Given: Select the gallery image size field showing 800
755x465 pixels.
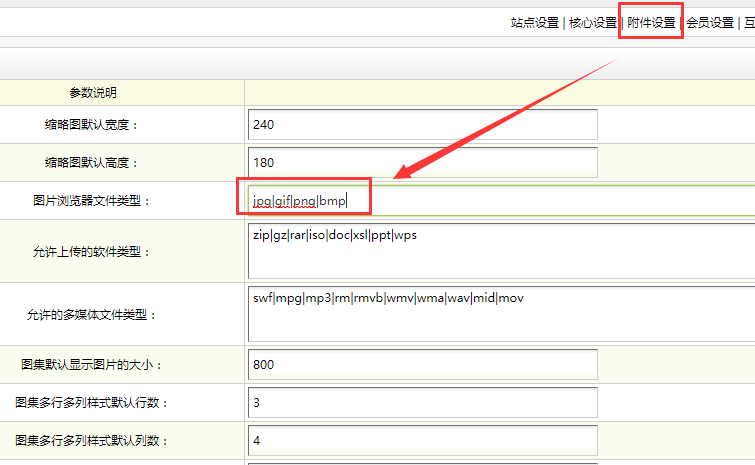Looking at the screenshot, I should tap(422, 365).
